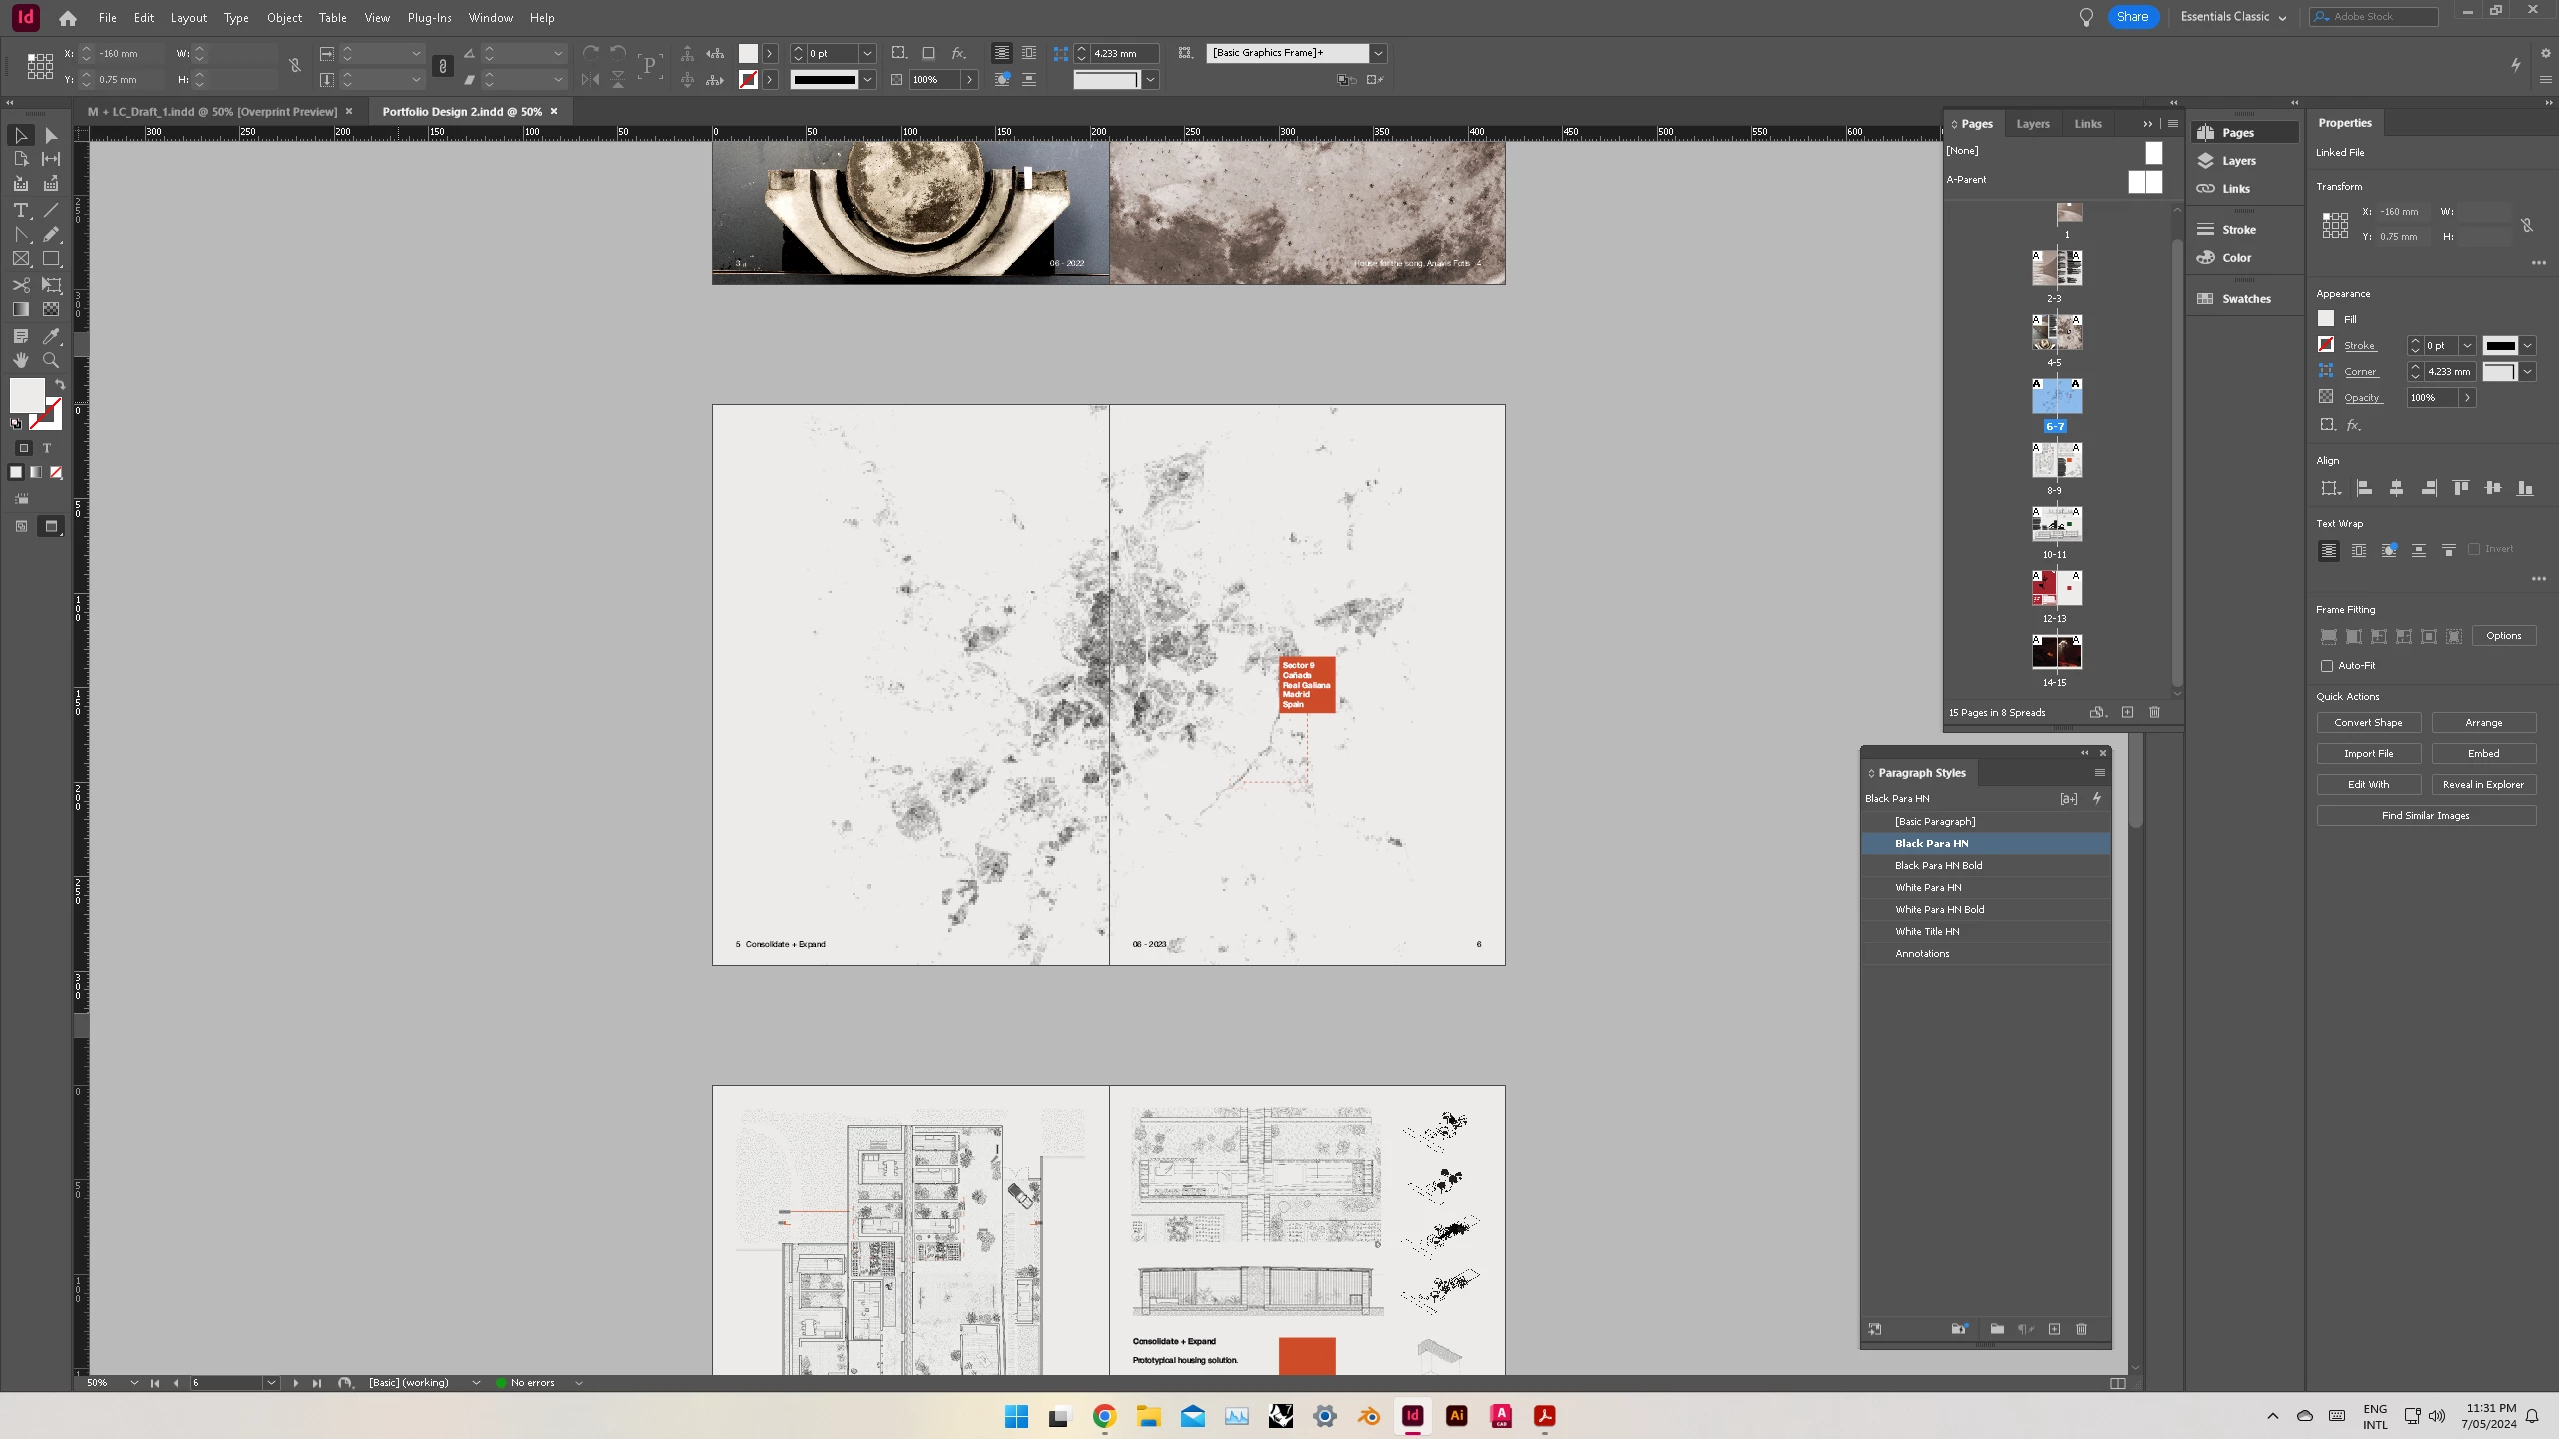Enable the Auto-Fit checkbox
The width and height of the screenshot is (2559, 1439).
pyautogui.click(x=2327, y=666)
